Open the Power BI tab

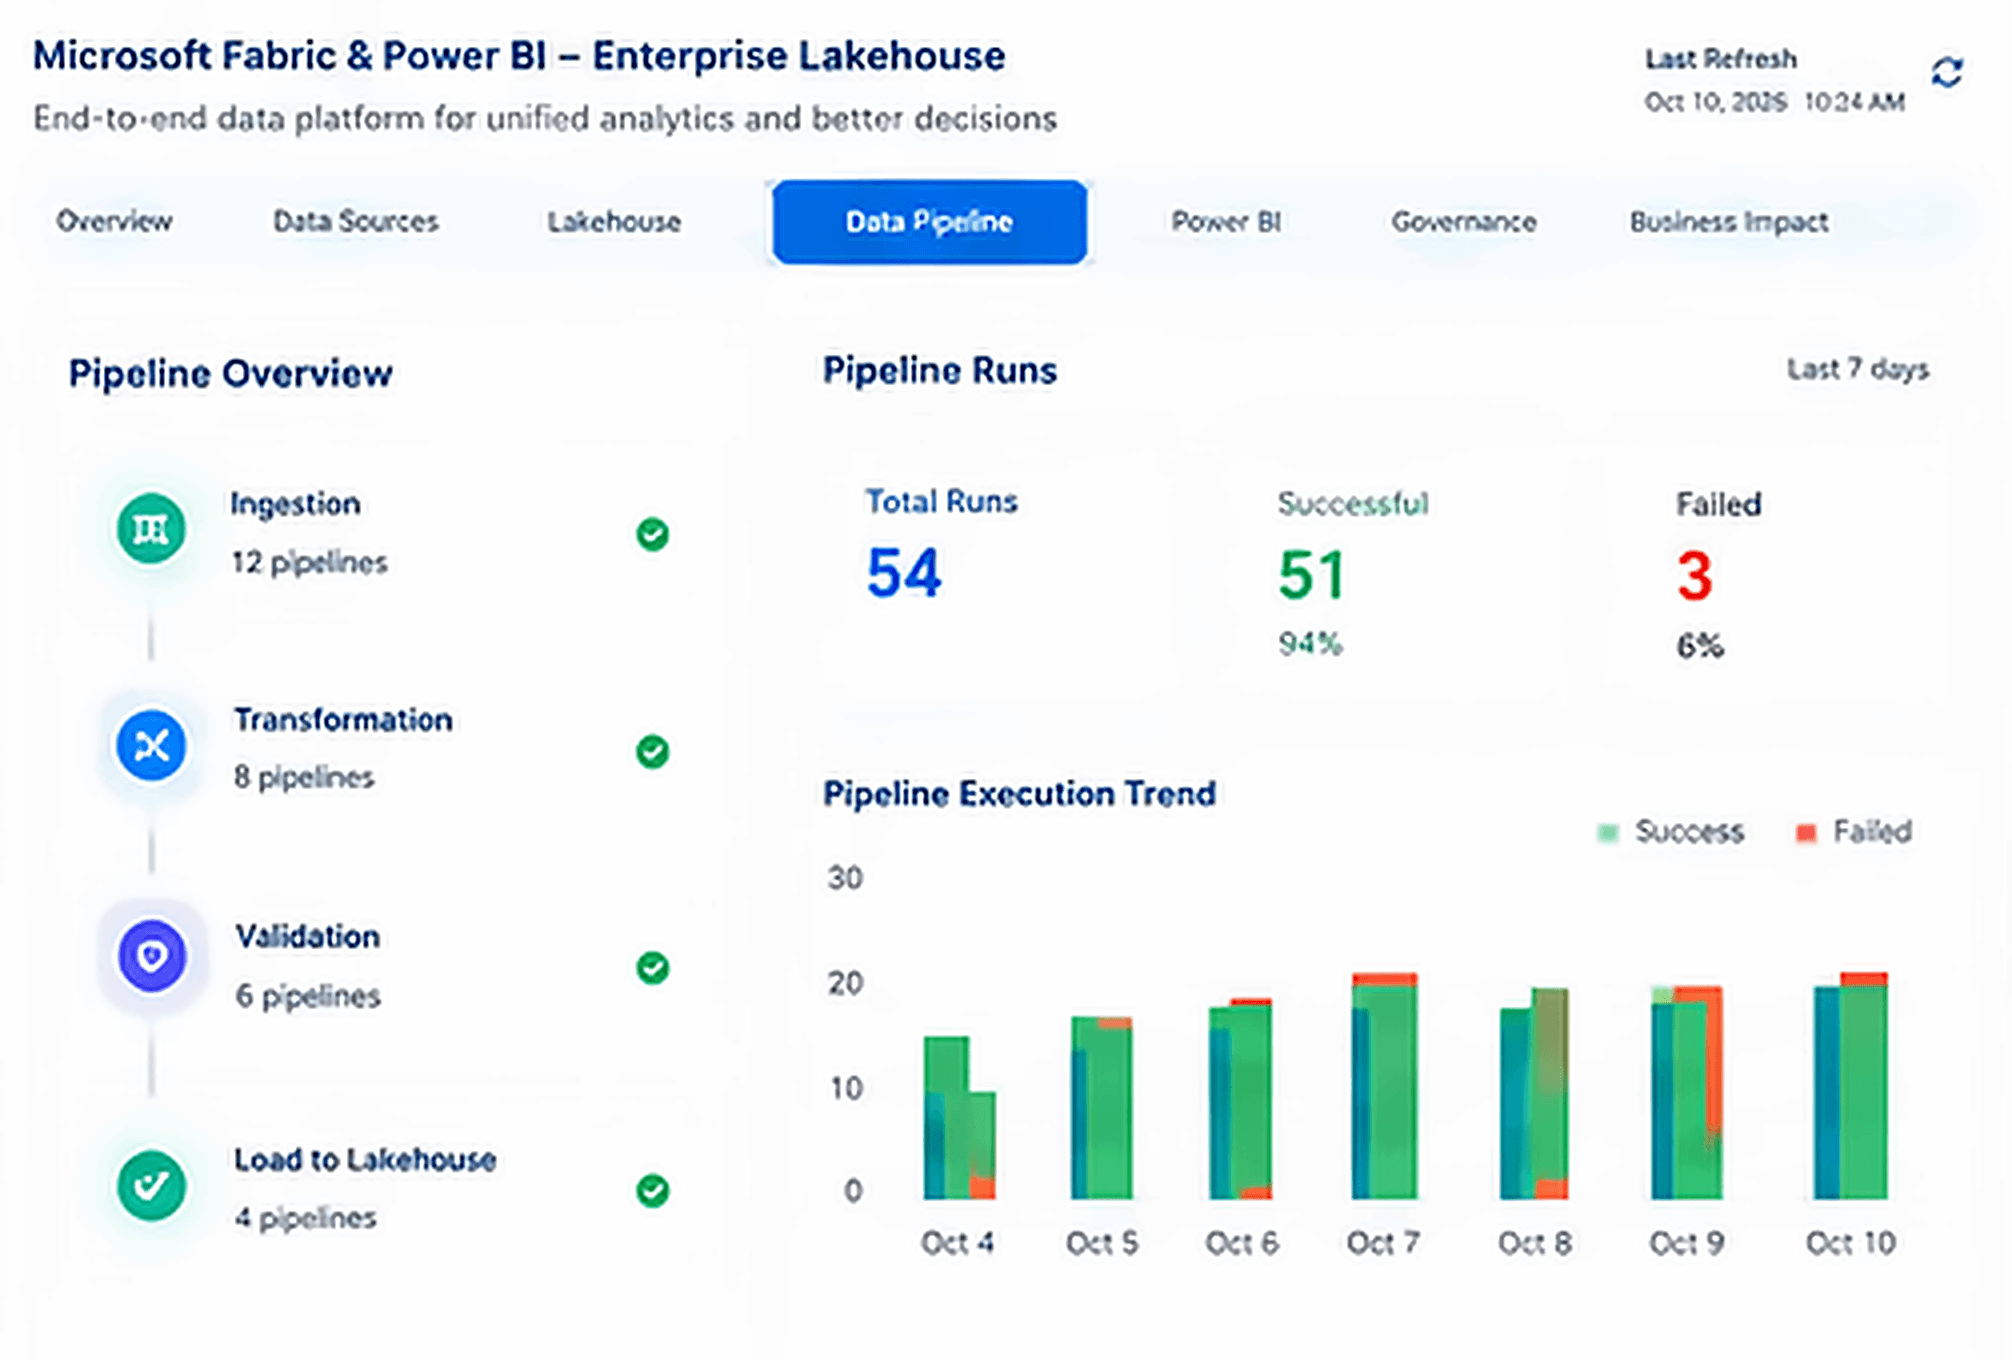pos(1226,221)
